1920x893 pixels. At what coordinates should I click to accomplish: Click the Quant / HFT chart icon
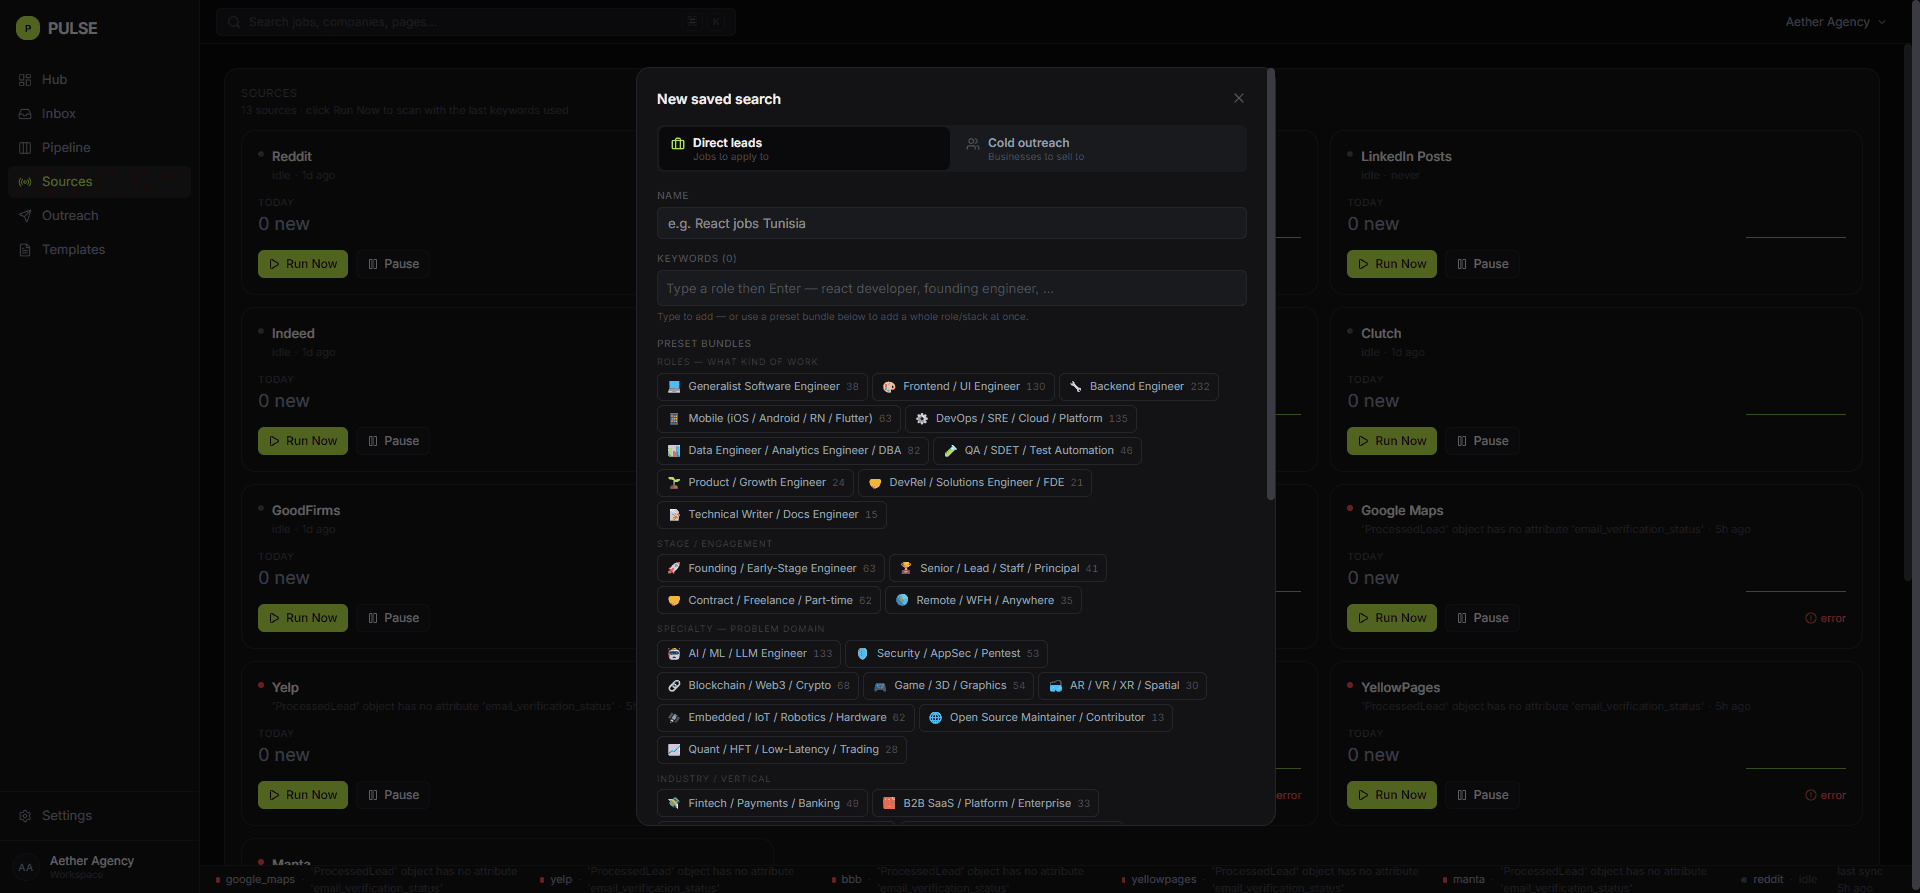[674, 750]
